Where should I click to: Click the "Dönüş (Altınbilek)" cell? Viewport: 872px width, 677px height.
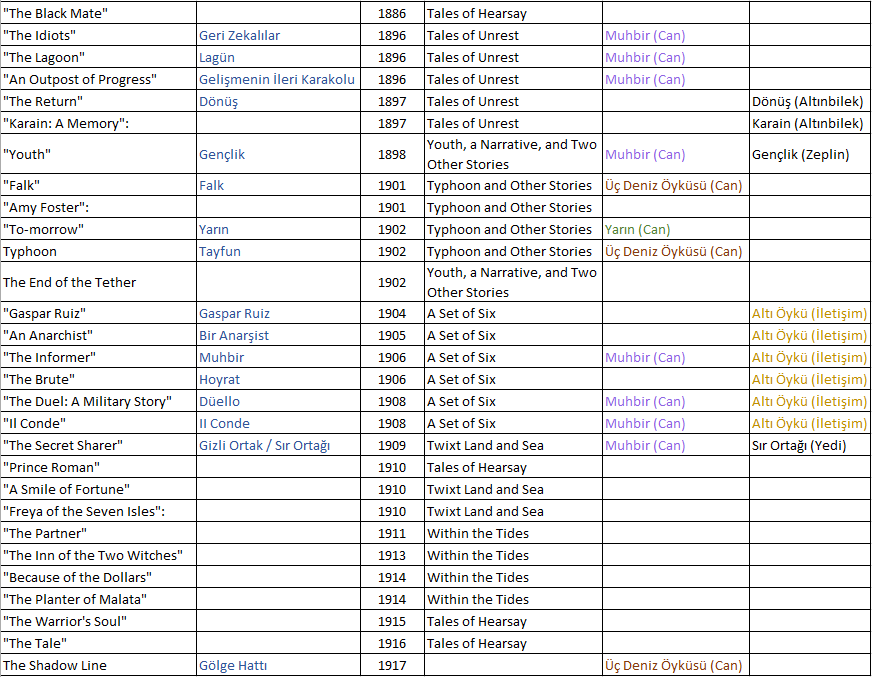[x=807, y=101]
